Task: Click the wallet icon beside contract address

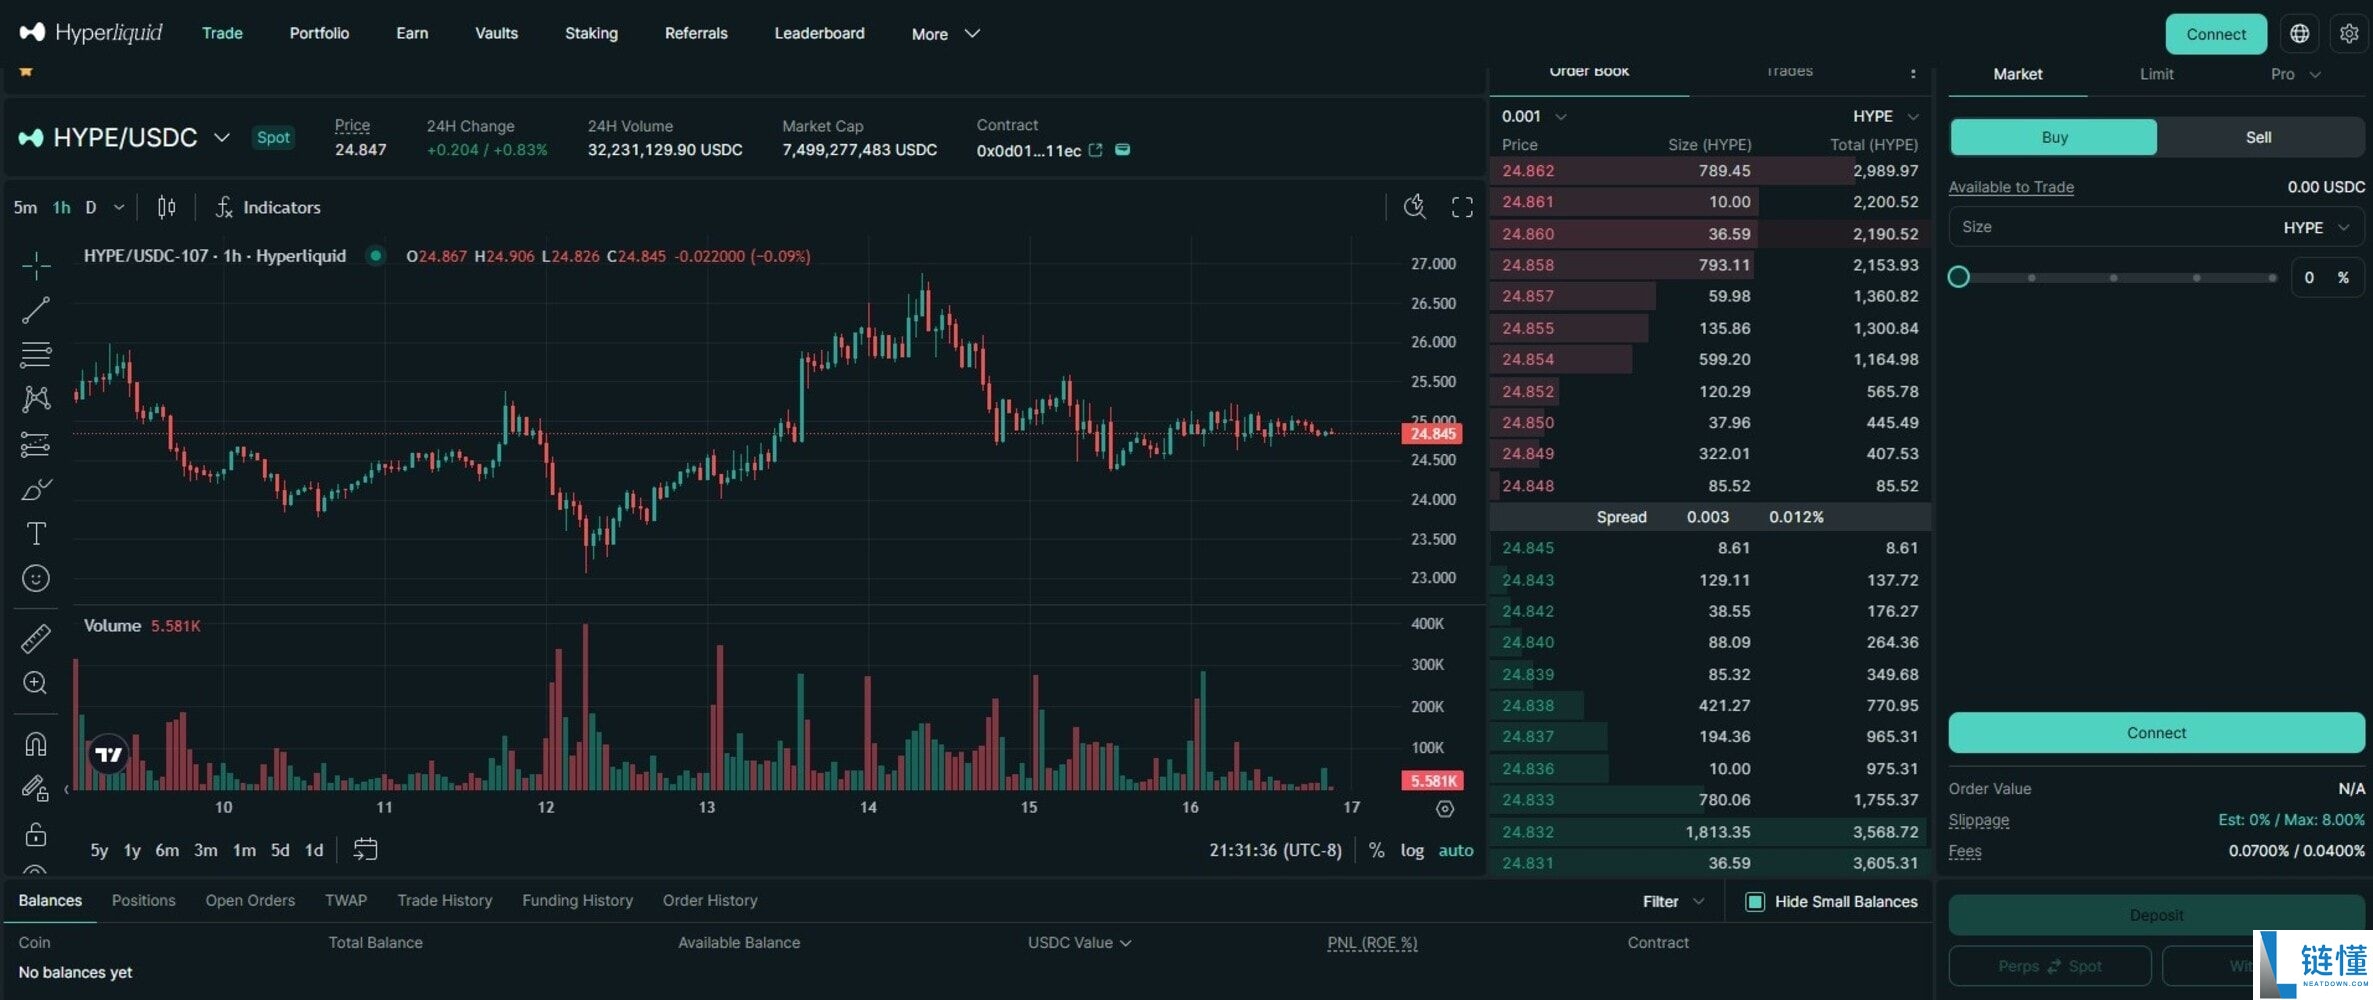Action: click(x=1123, y=150)
